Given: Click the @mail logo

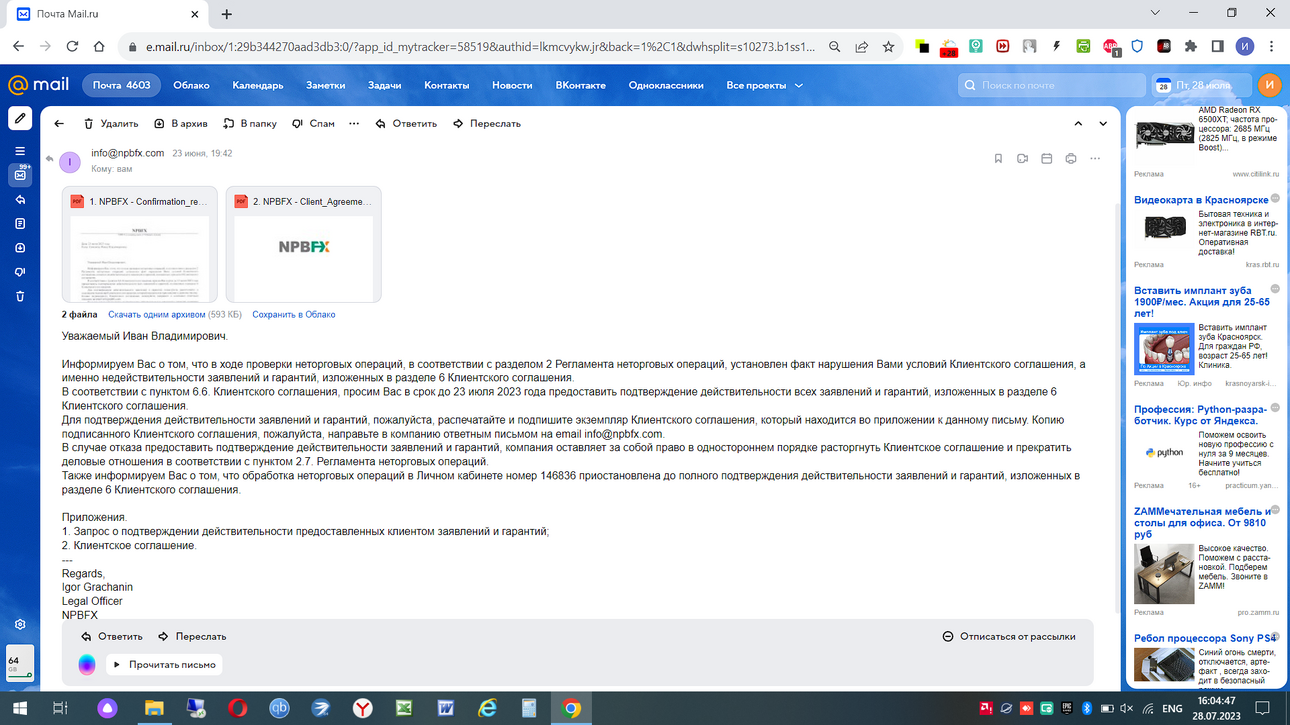Looking at the screenshot, I should 39,86.
